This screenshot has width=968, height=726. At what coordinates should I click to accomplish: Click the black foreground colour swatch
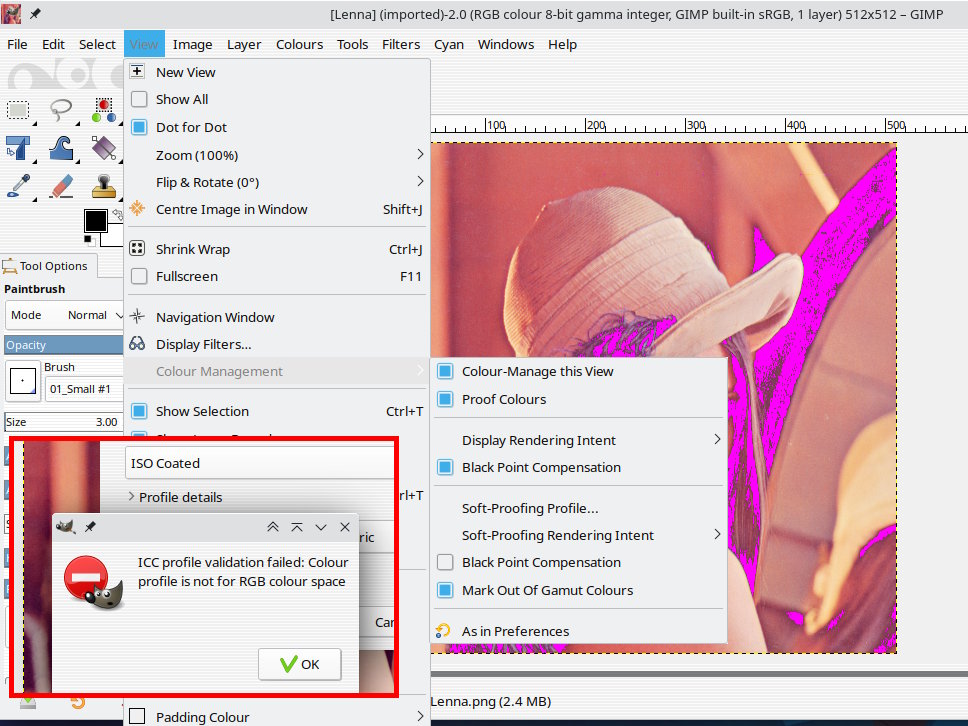pos(96,221)
